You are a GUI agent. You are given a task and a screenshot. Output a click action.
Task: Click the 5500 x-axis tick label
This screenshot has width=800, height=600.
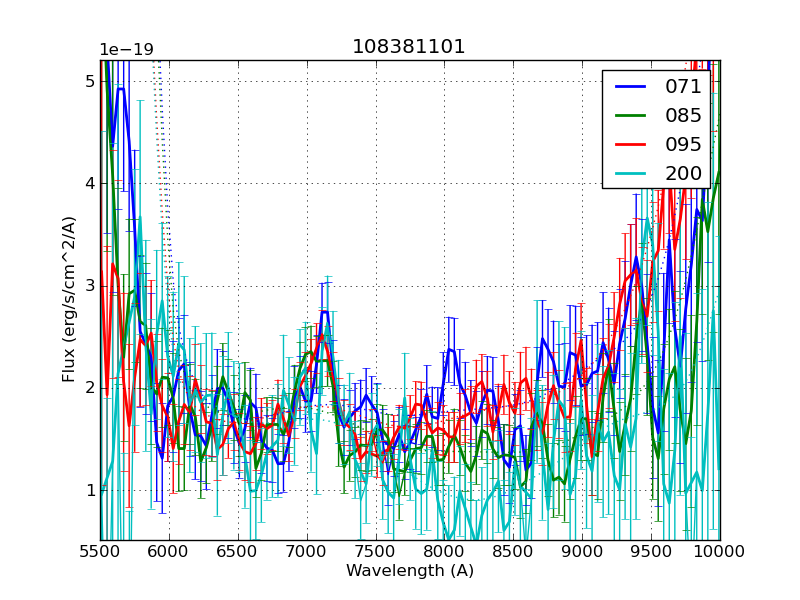click(100, 552)
